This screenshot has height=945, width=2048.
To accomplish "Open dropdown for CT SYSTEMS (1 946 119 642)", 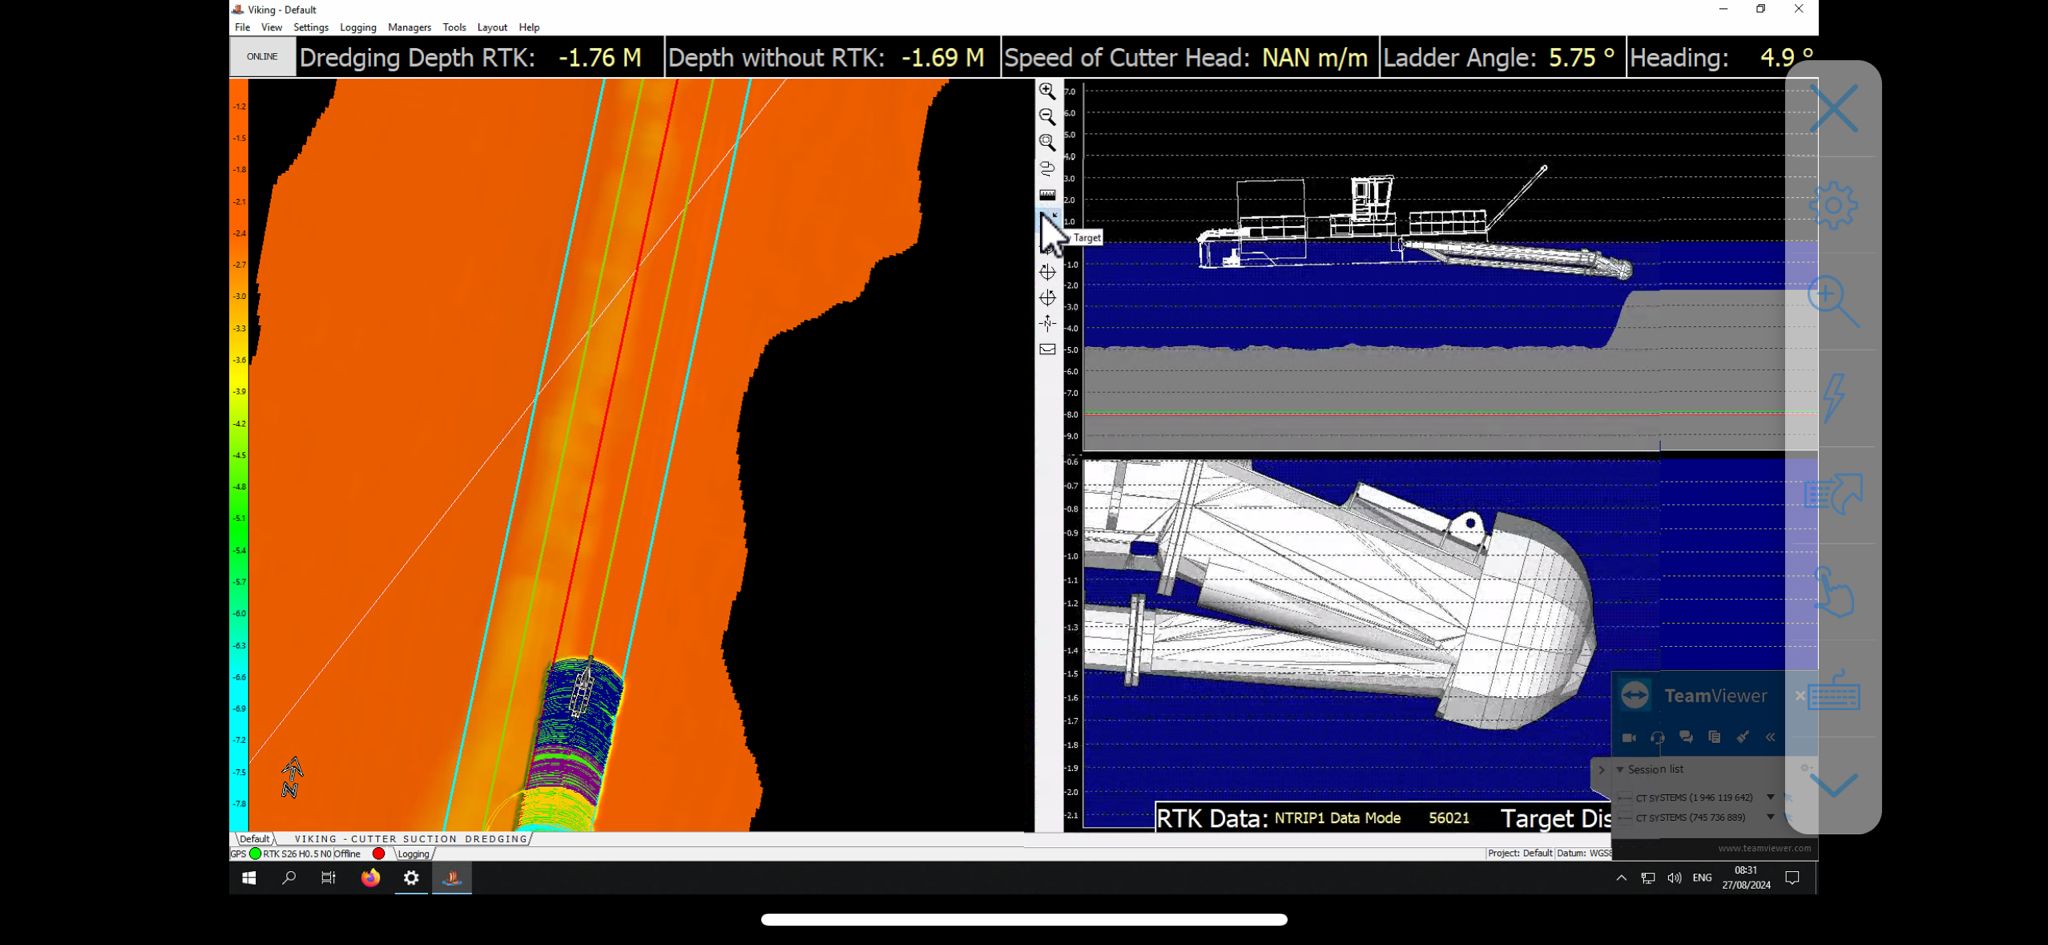I will click(x=1770, y=797).
